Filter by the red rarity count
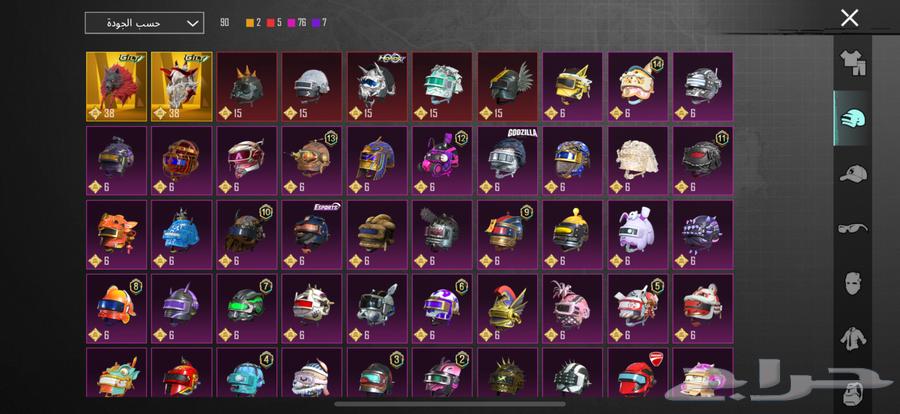The height and width of the screenshot is (414, 900). coord(274,23)
